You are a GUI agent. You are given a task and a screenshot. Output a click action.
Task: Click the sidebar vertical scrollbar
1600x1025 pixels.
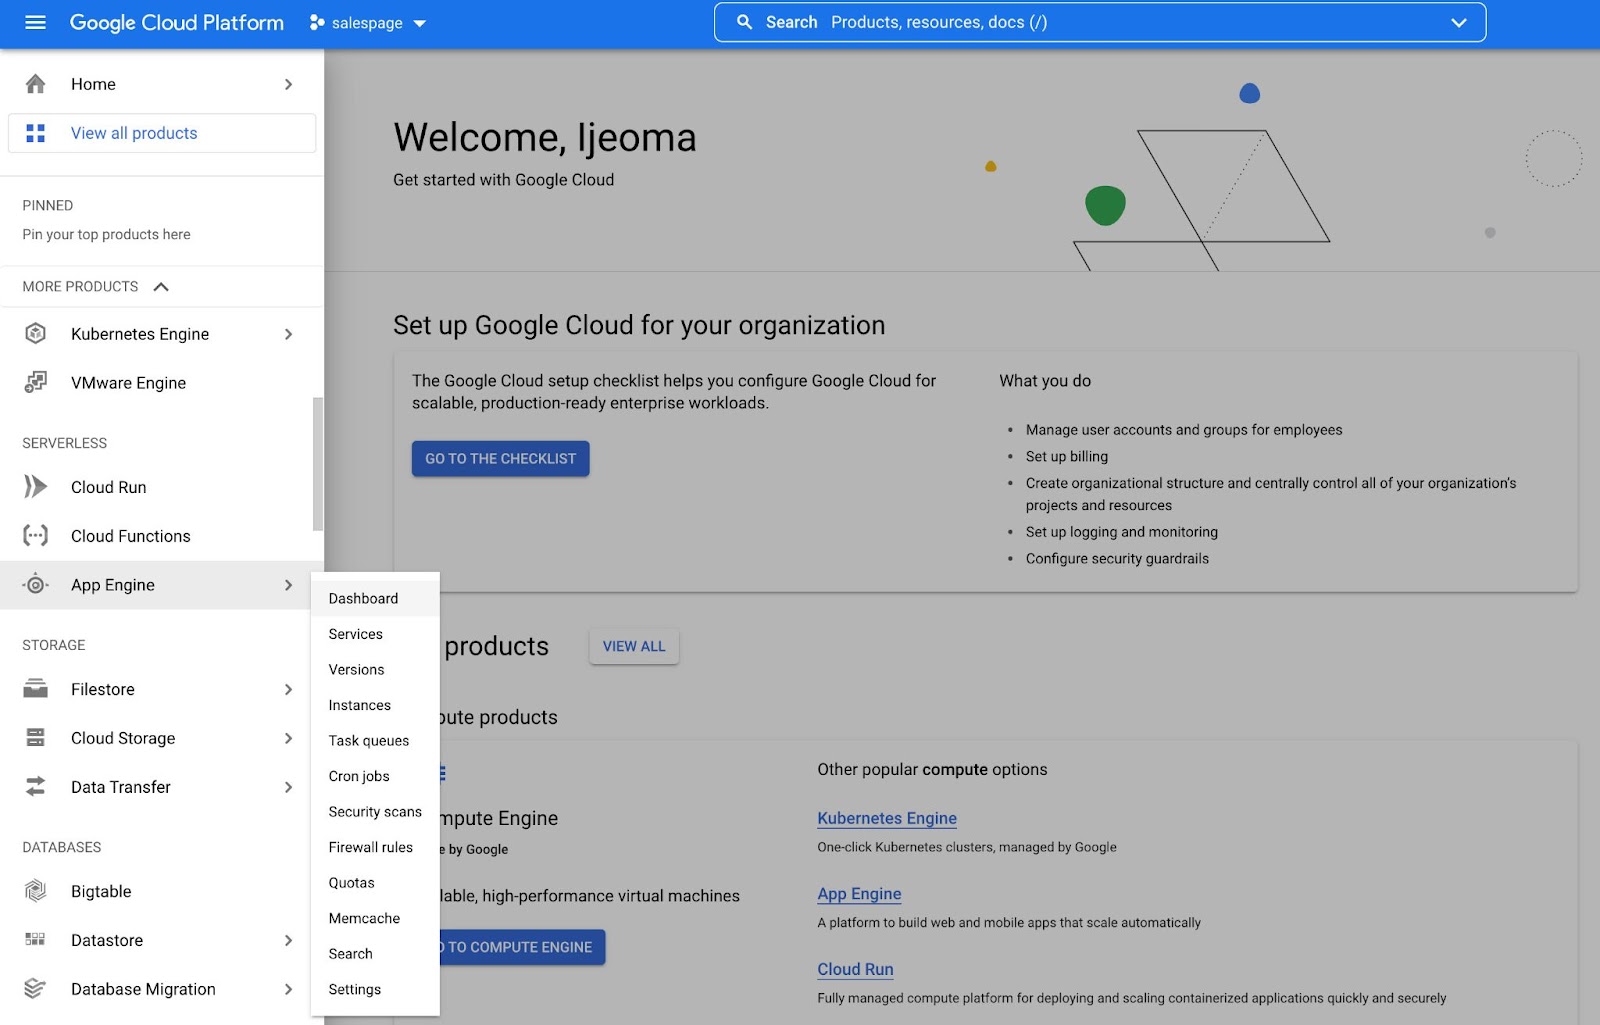click(x=318, y=463)
